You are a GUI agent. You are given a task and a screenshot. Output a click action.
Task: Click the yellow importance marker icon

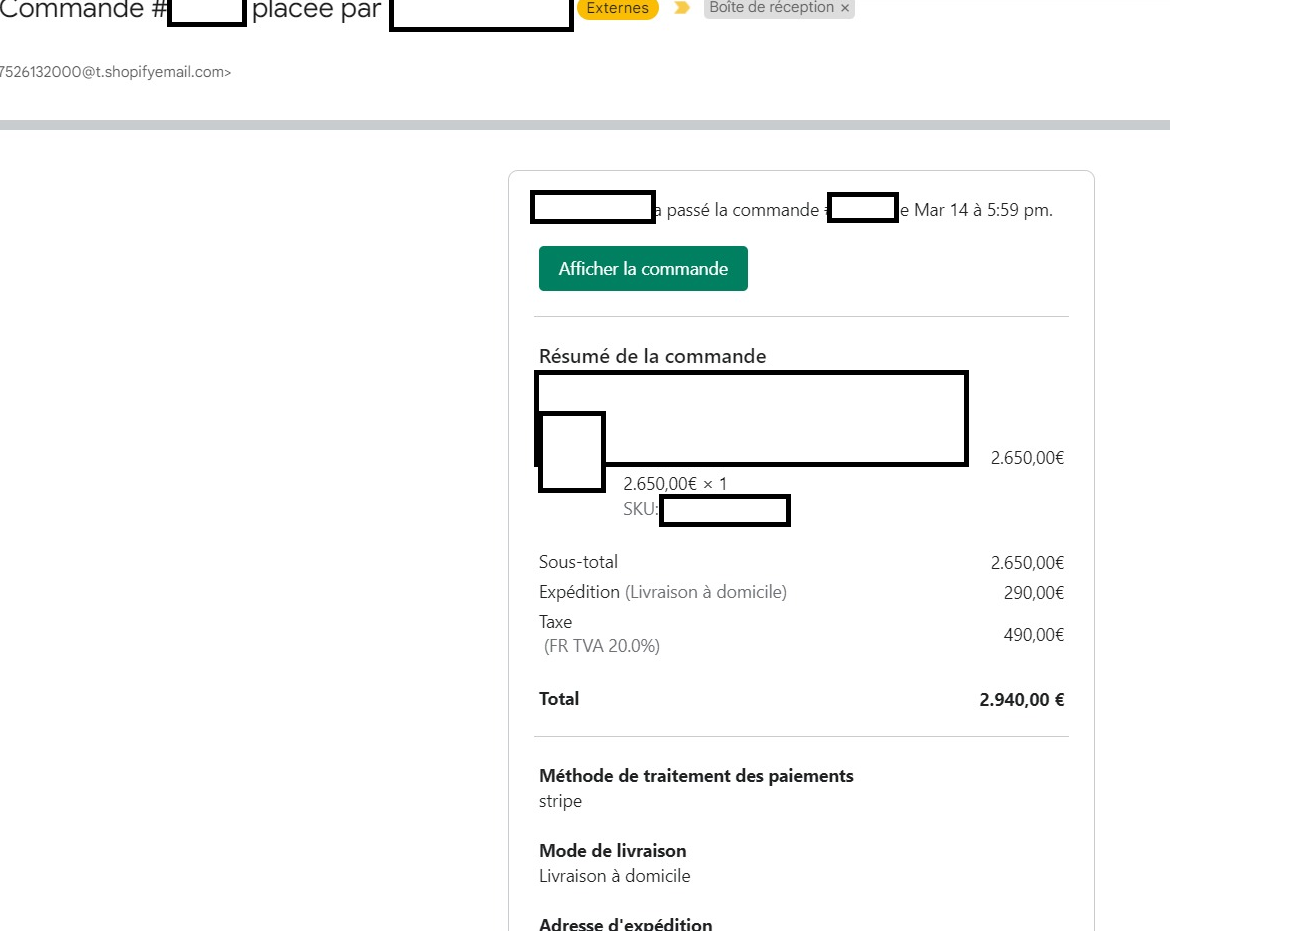tap(682, 8)
